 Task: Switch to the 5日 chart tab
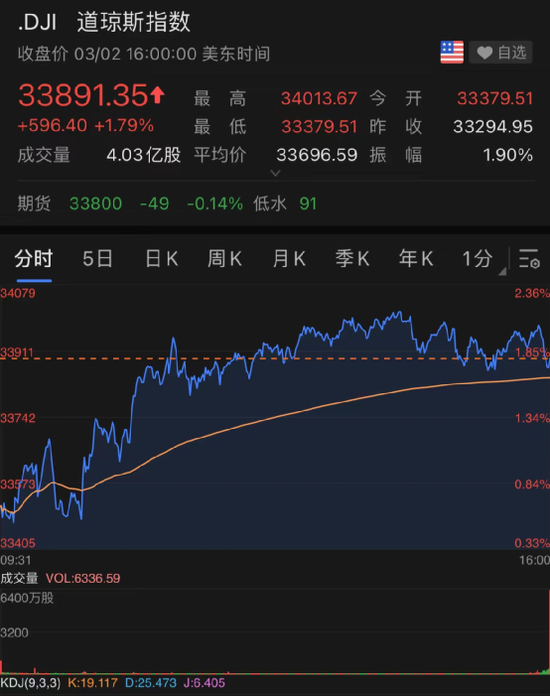(x=98, y=258)
